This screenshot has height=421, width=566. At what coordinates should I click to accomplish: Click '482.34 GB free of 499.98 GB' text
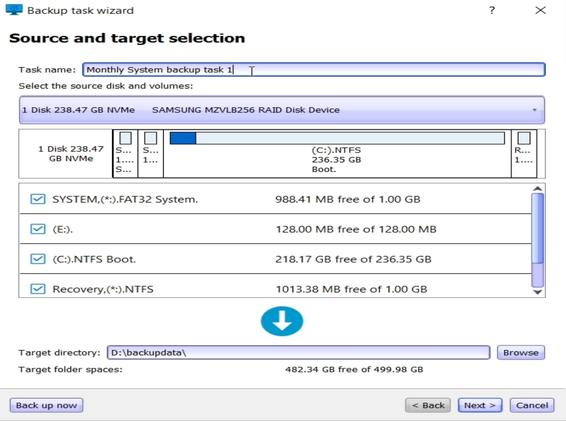point(354,369)
